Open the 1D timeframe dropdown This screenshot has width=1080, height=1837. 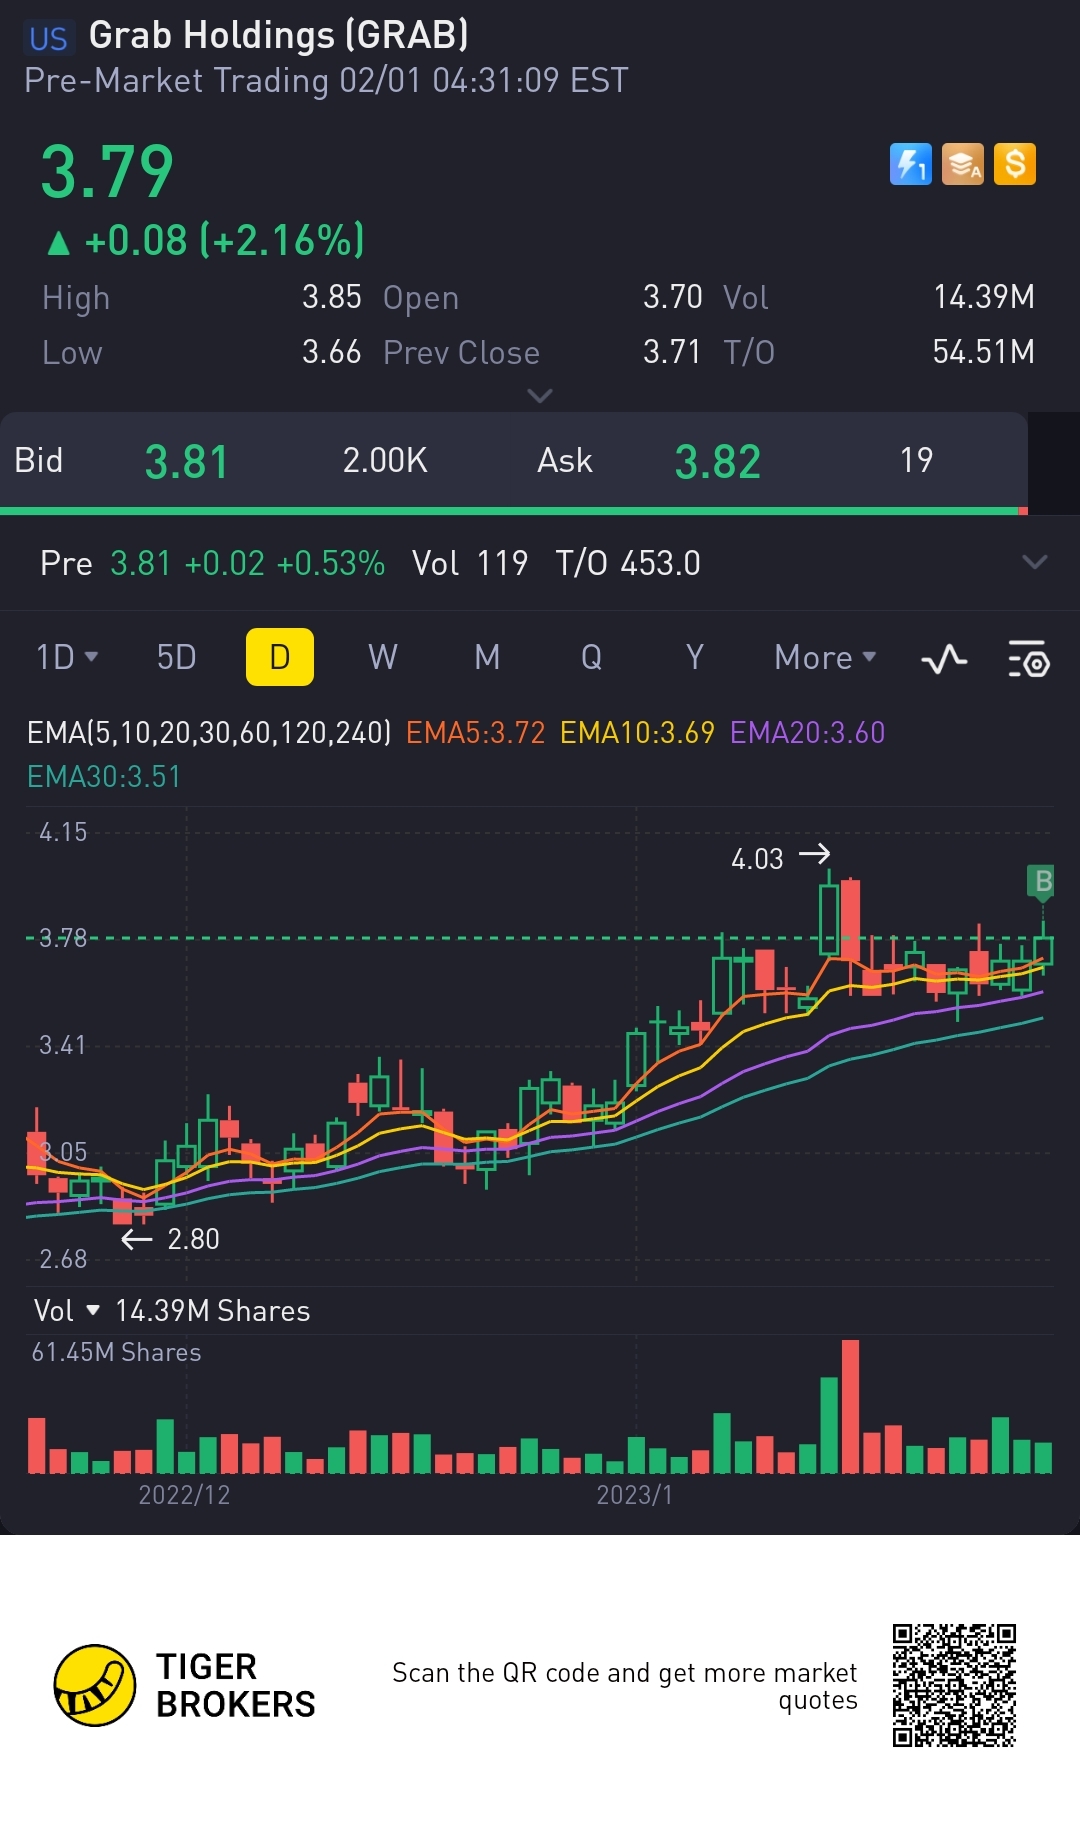coord(67,657)
